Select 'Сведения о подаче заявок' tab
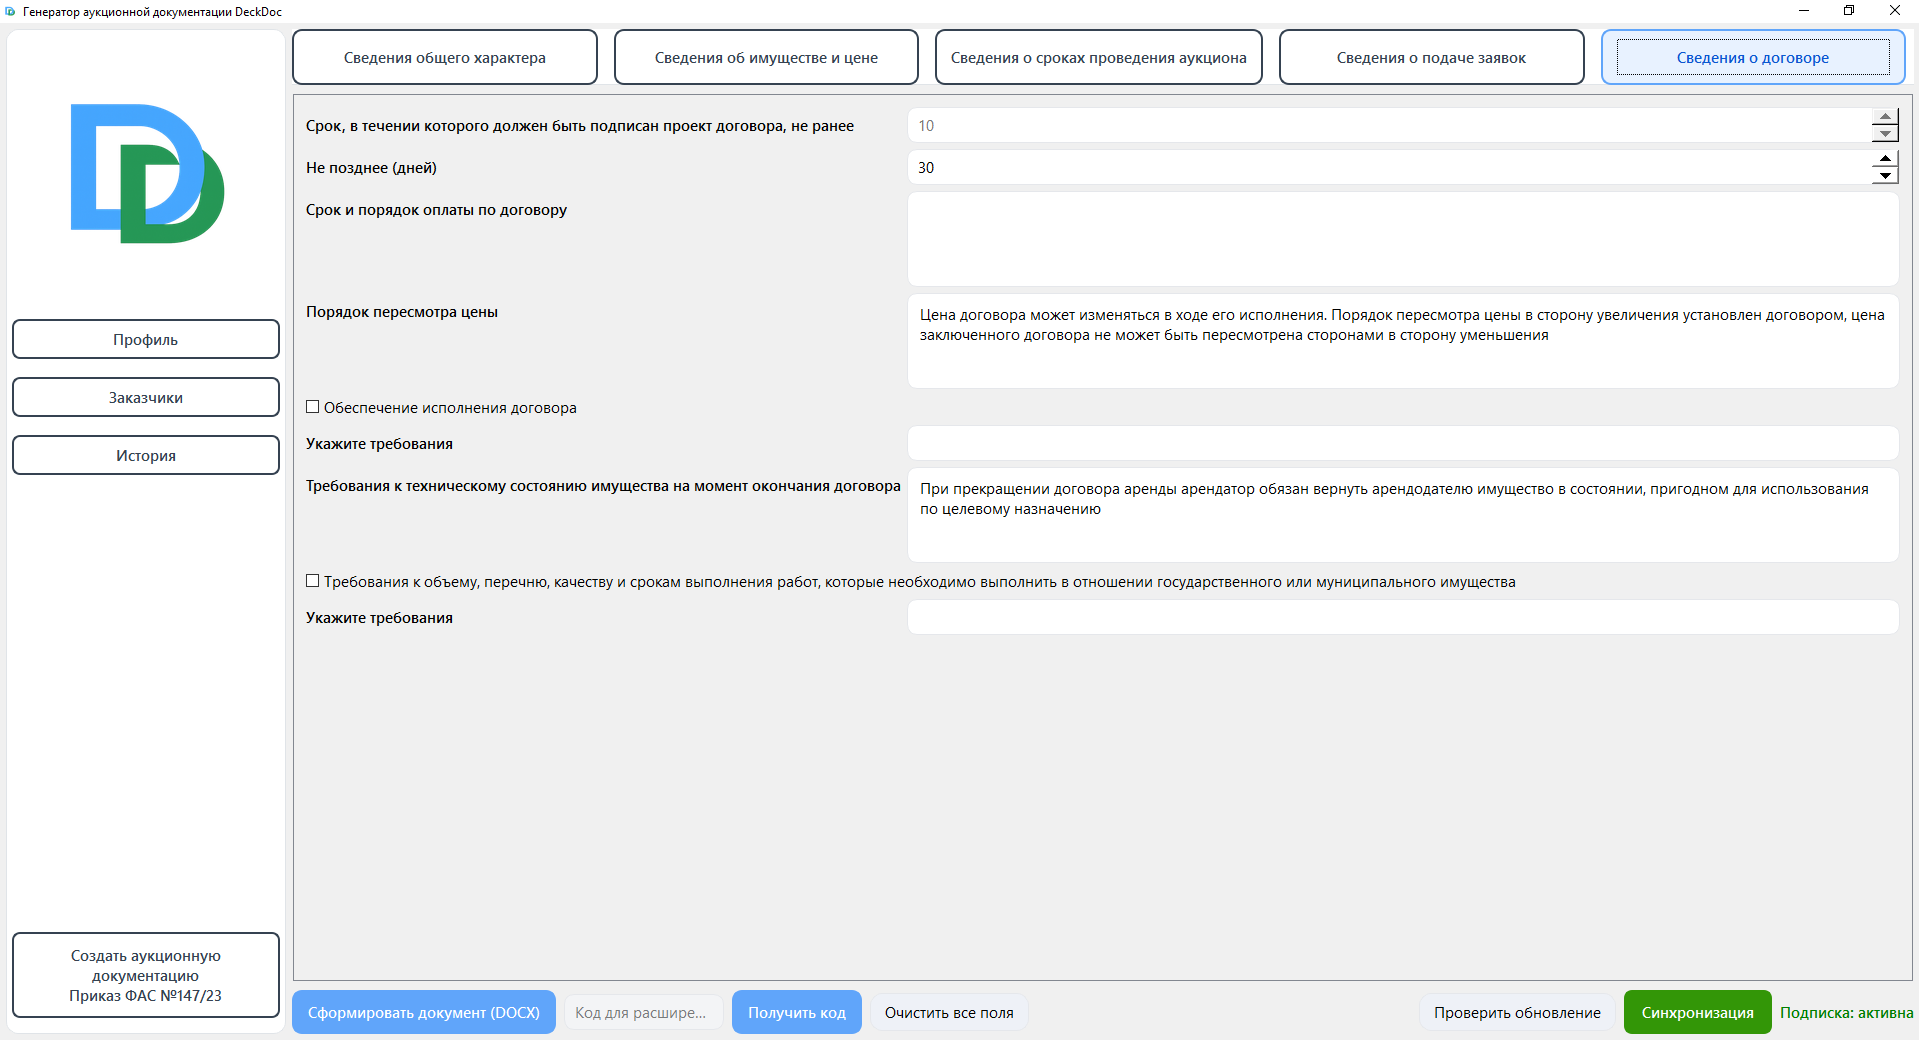 coord(1431,58)
